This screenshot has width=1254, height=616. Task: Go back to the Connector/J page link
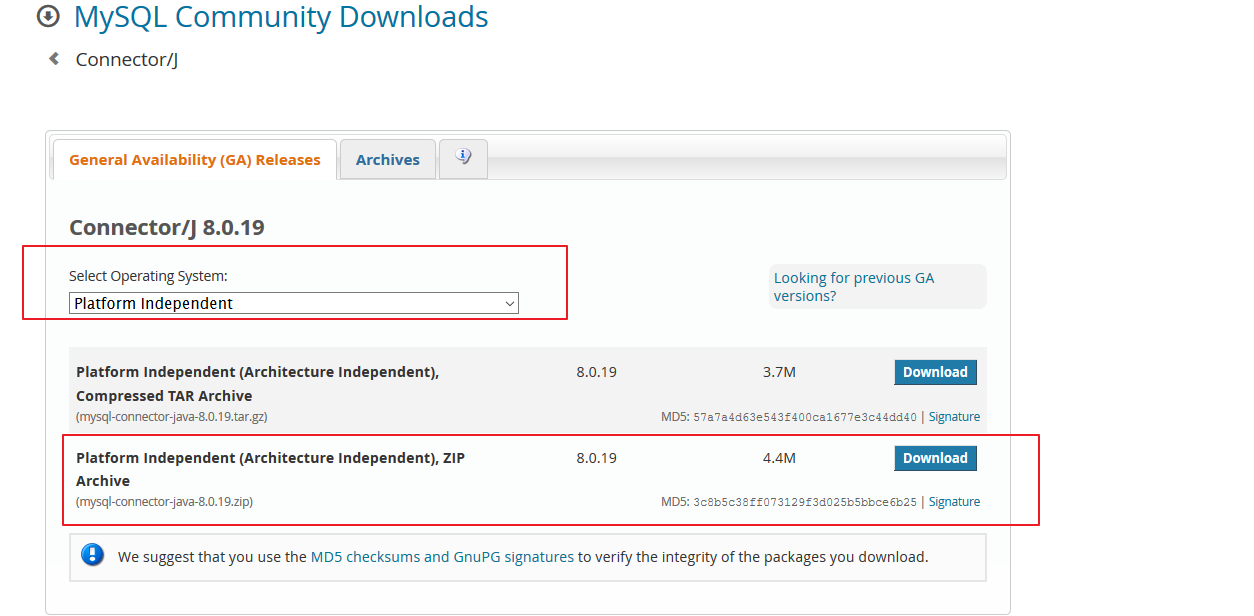127,60
